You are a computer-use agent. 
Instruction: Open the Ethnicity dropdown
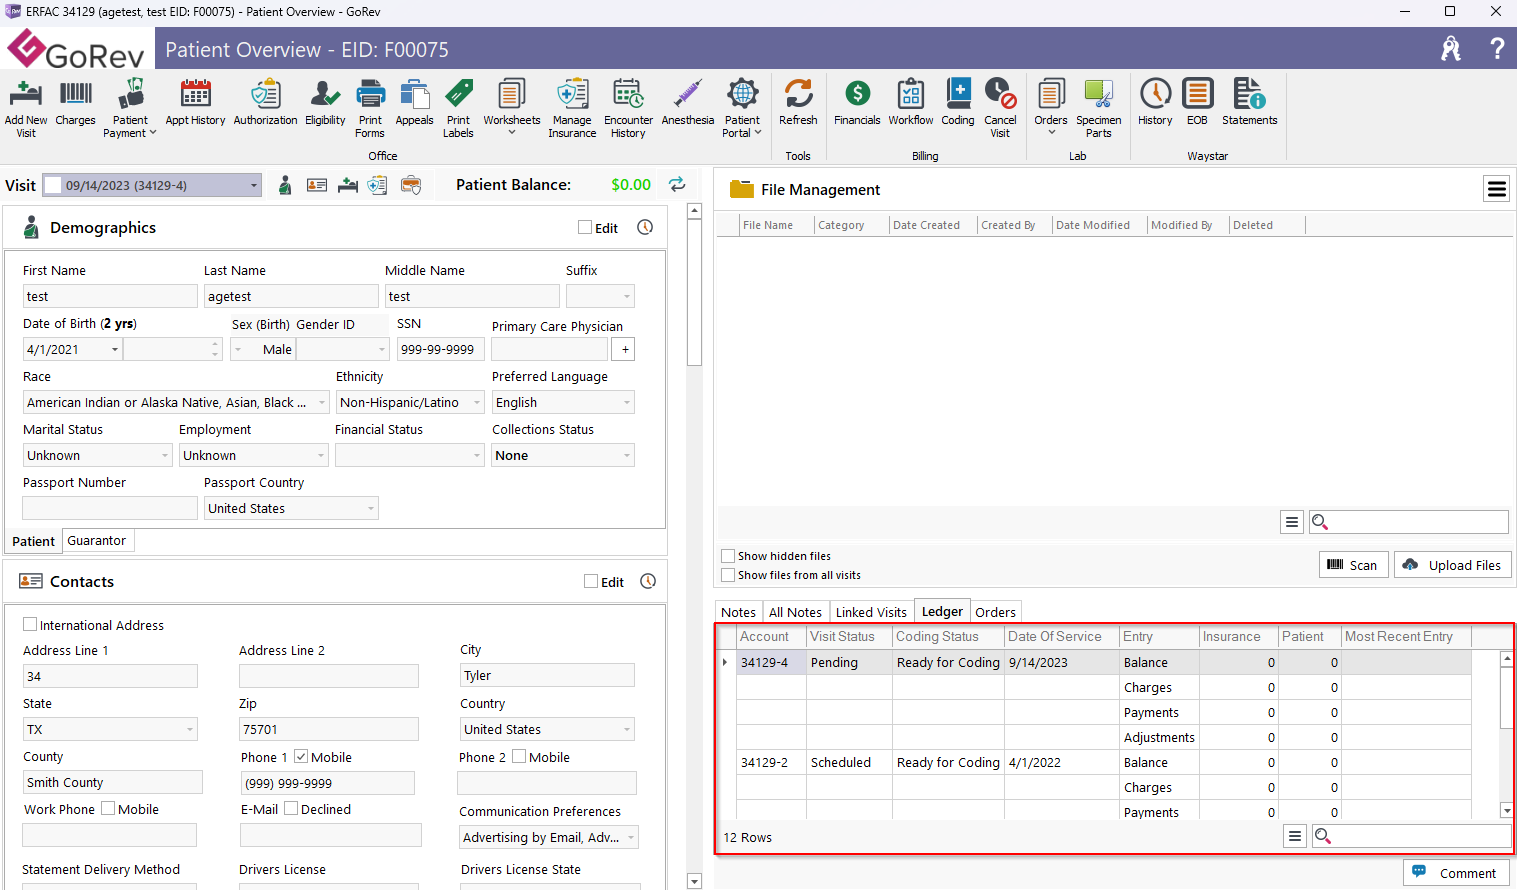coord(477,402)
